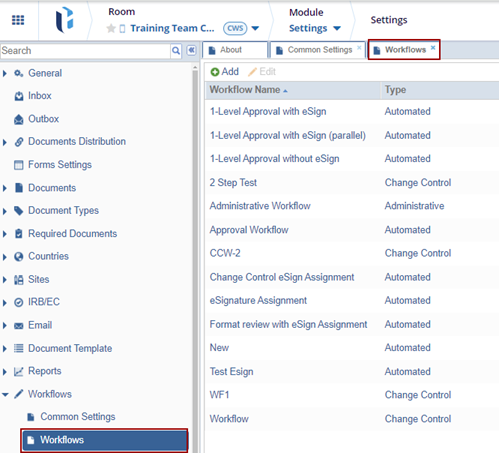Click the search magnifier icon

click(176, 51)
